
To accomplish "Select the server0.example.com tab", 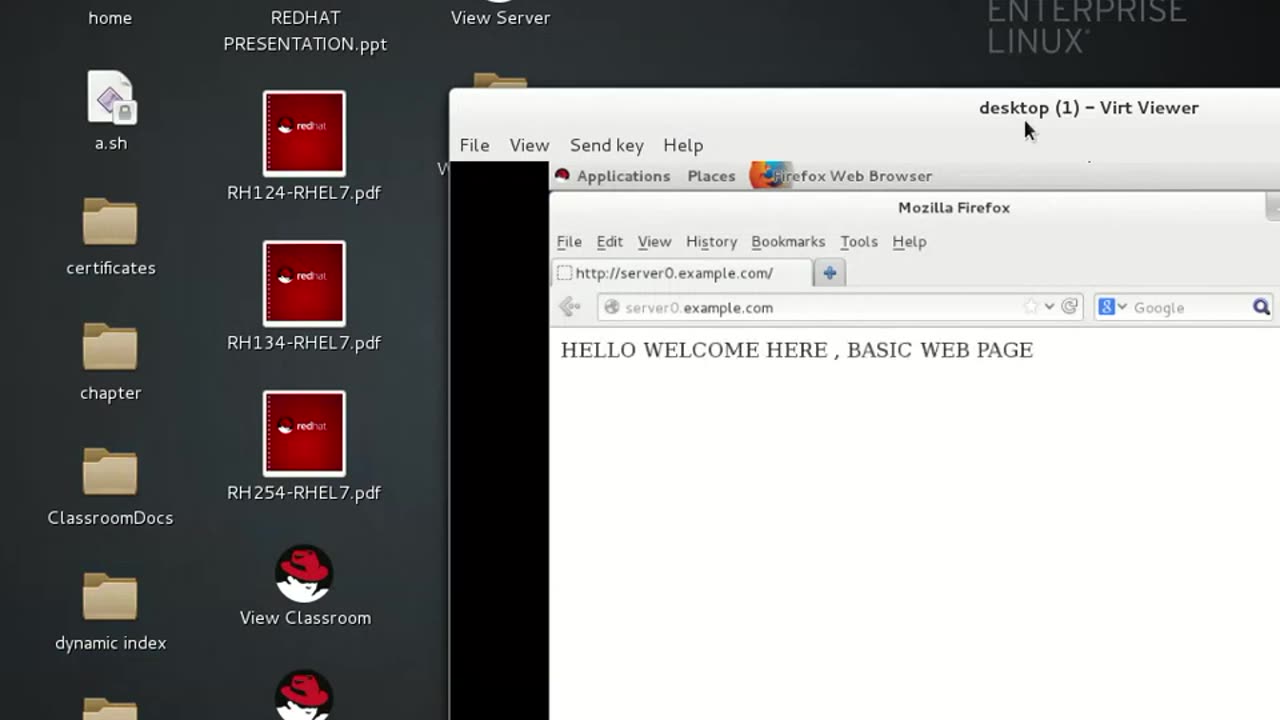I will [x=682, y=272].
